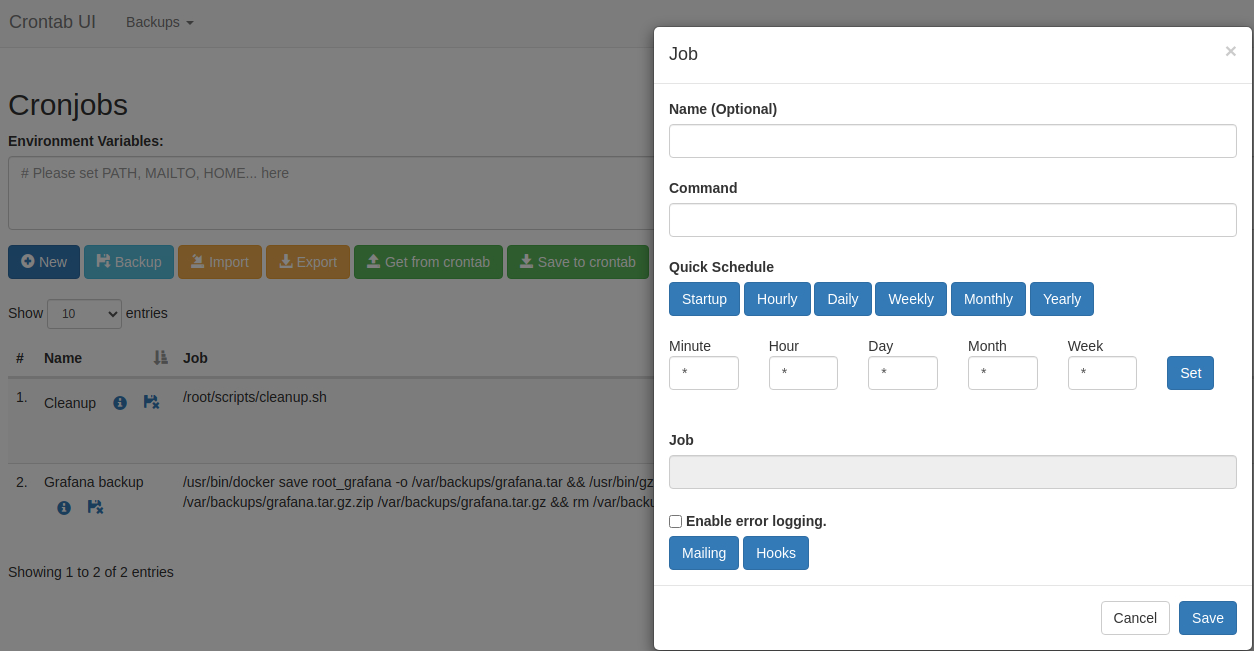
Task: Open the Hooks settings
Action: [x=775, y=553]
